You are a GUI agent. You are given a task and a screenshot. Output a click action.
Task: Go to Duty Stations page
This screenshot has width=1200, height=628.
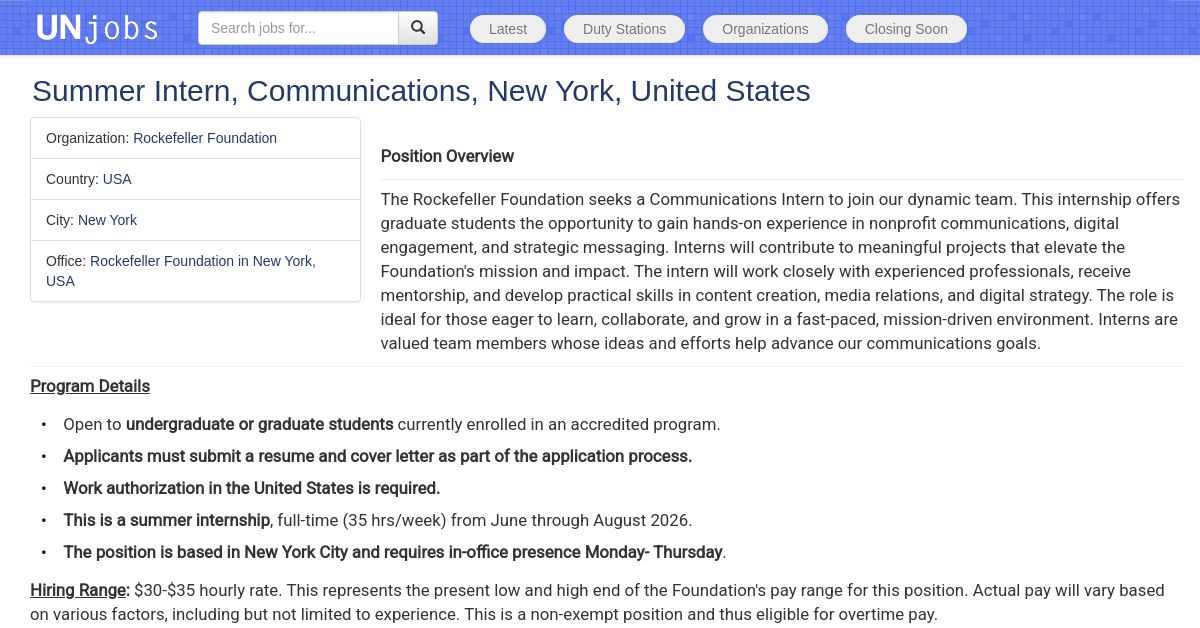pyautogui.click(x=624, y=29)
